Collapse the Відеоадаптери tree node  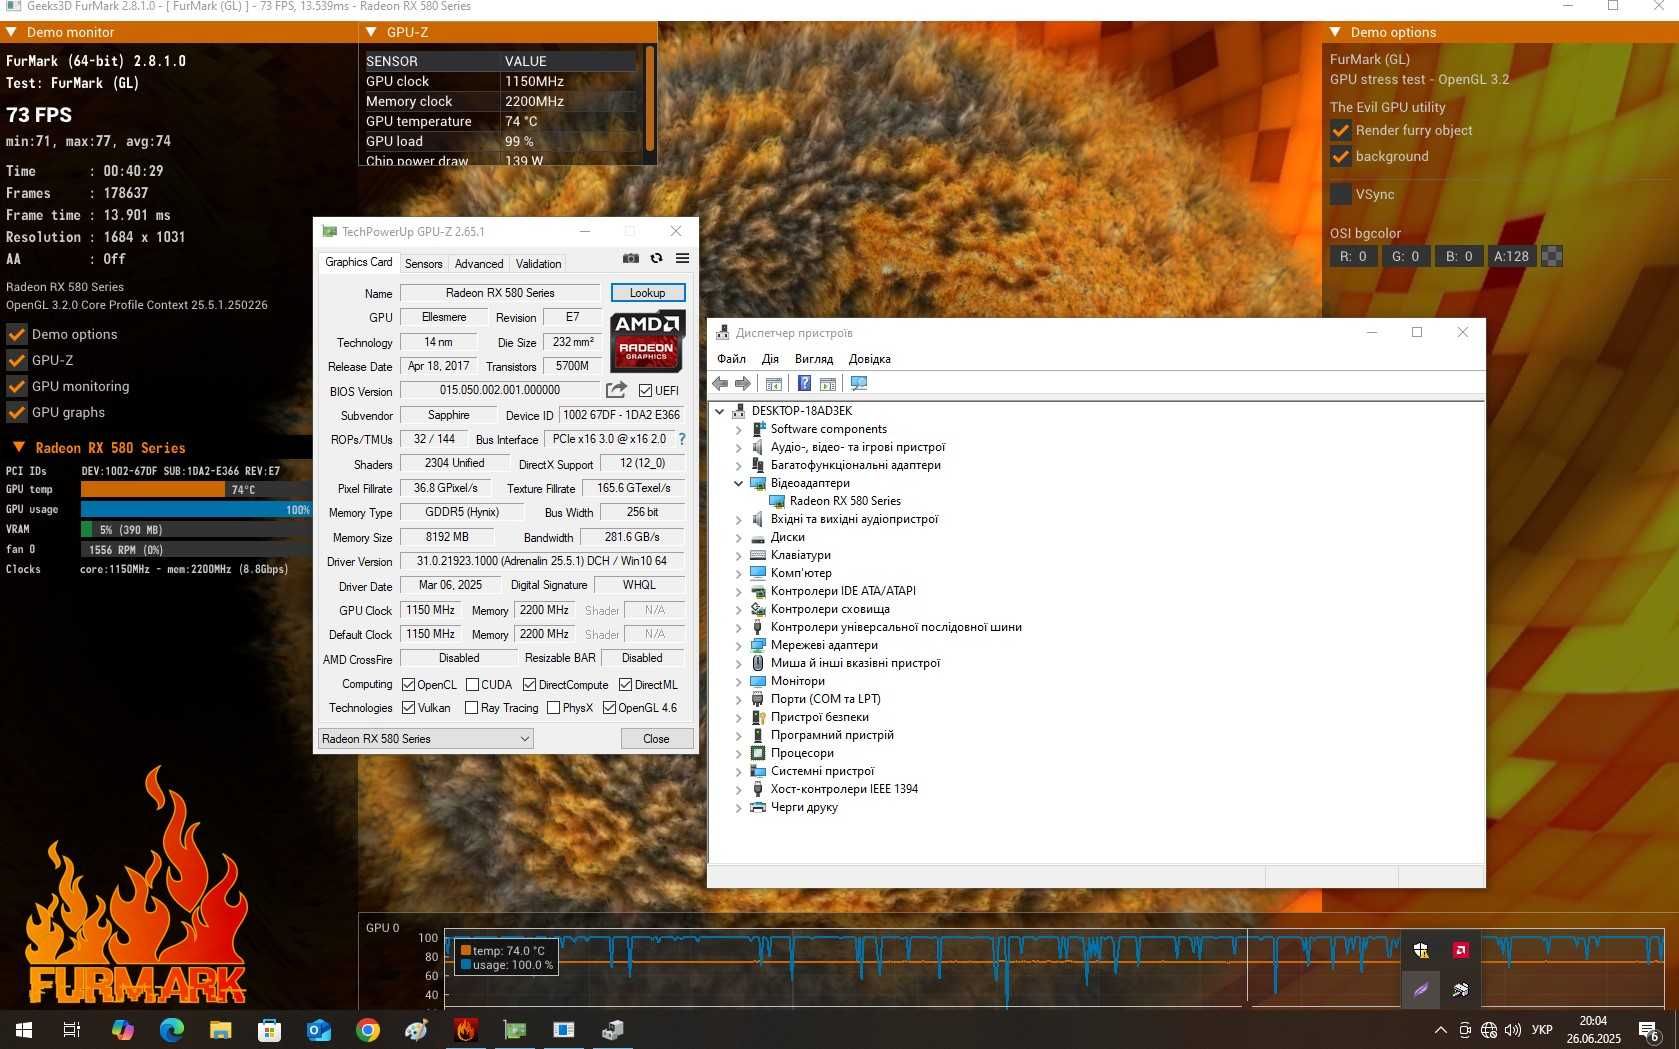coord(739,483)
